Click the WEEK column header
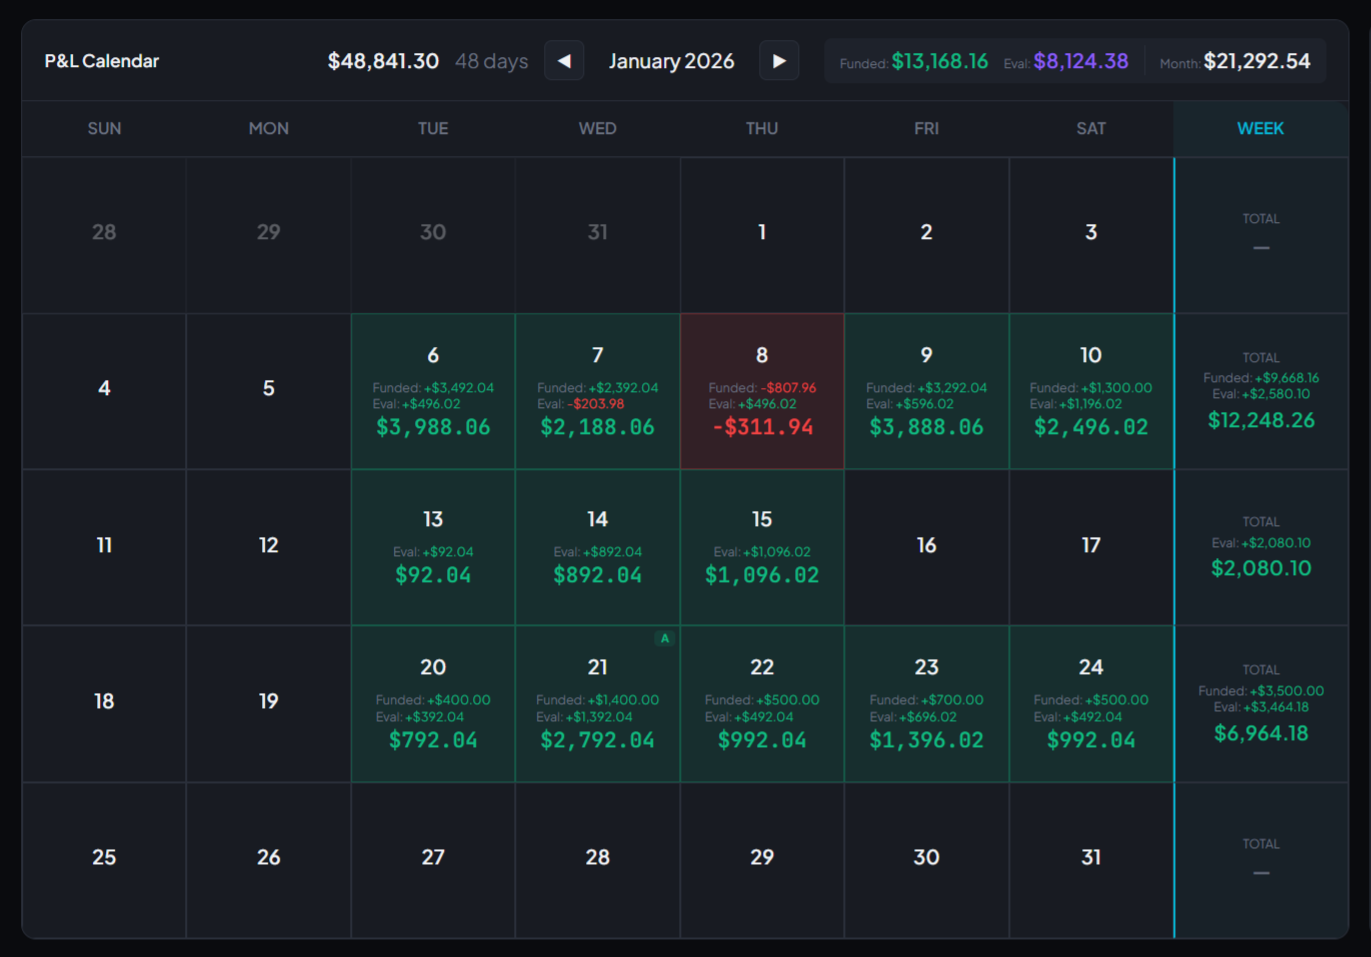This screenshot has height=957, width=1371. pyautogui.click(x=1260, y=129)
